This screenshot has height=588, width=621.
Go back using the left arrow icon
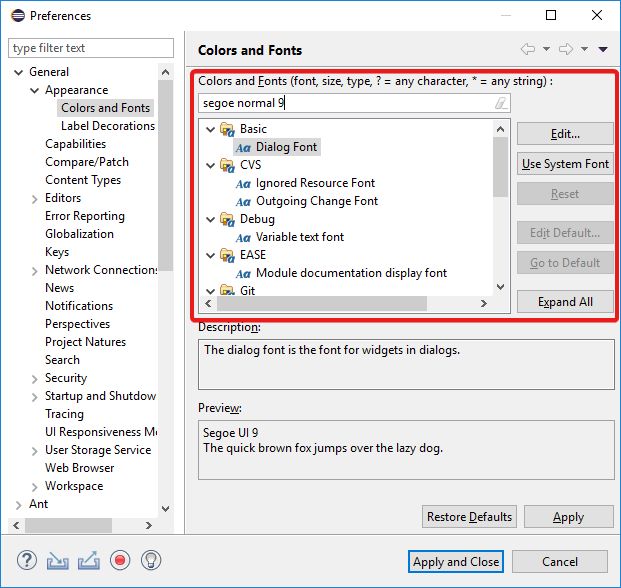528,49
